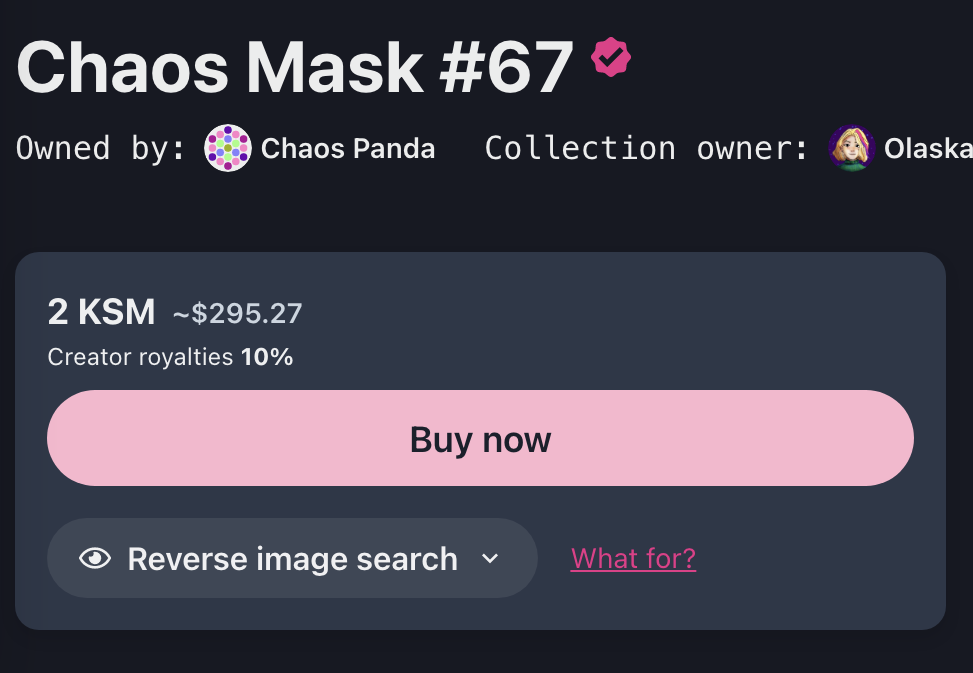Click the "#67" number in title
Screen dimensions: 973x673
point(506,67)
